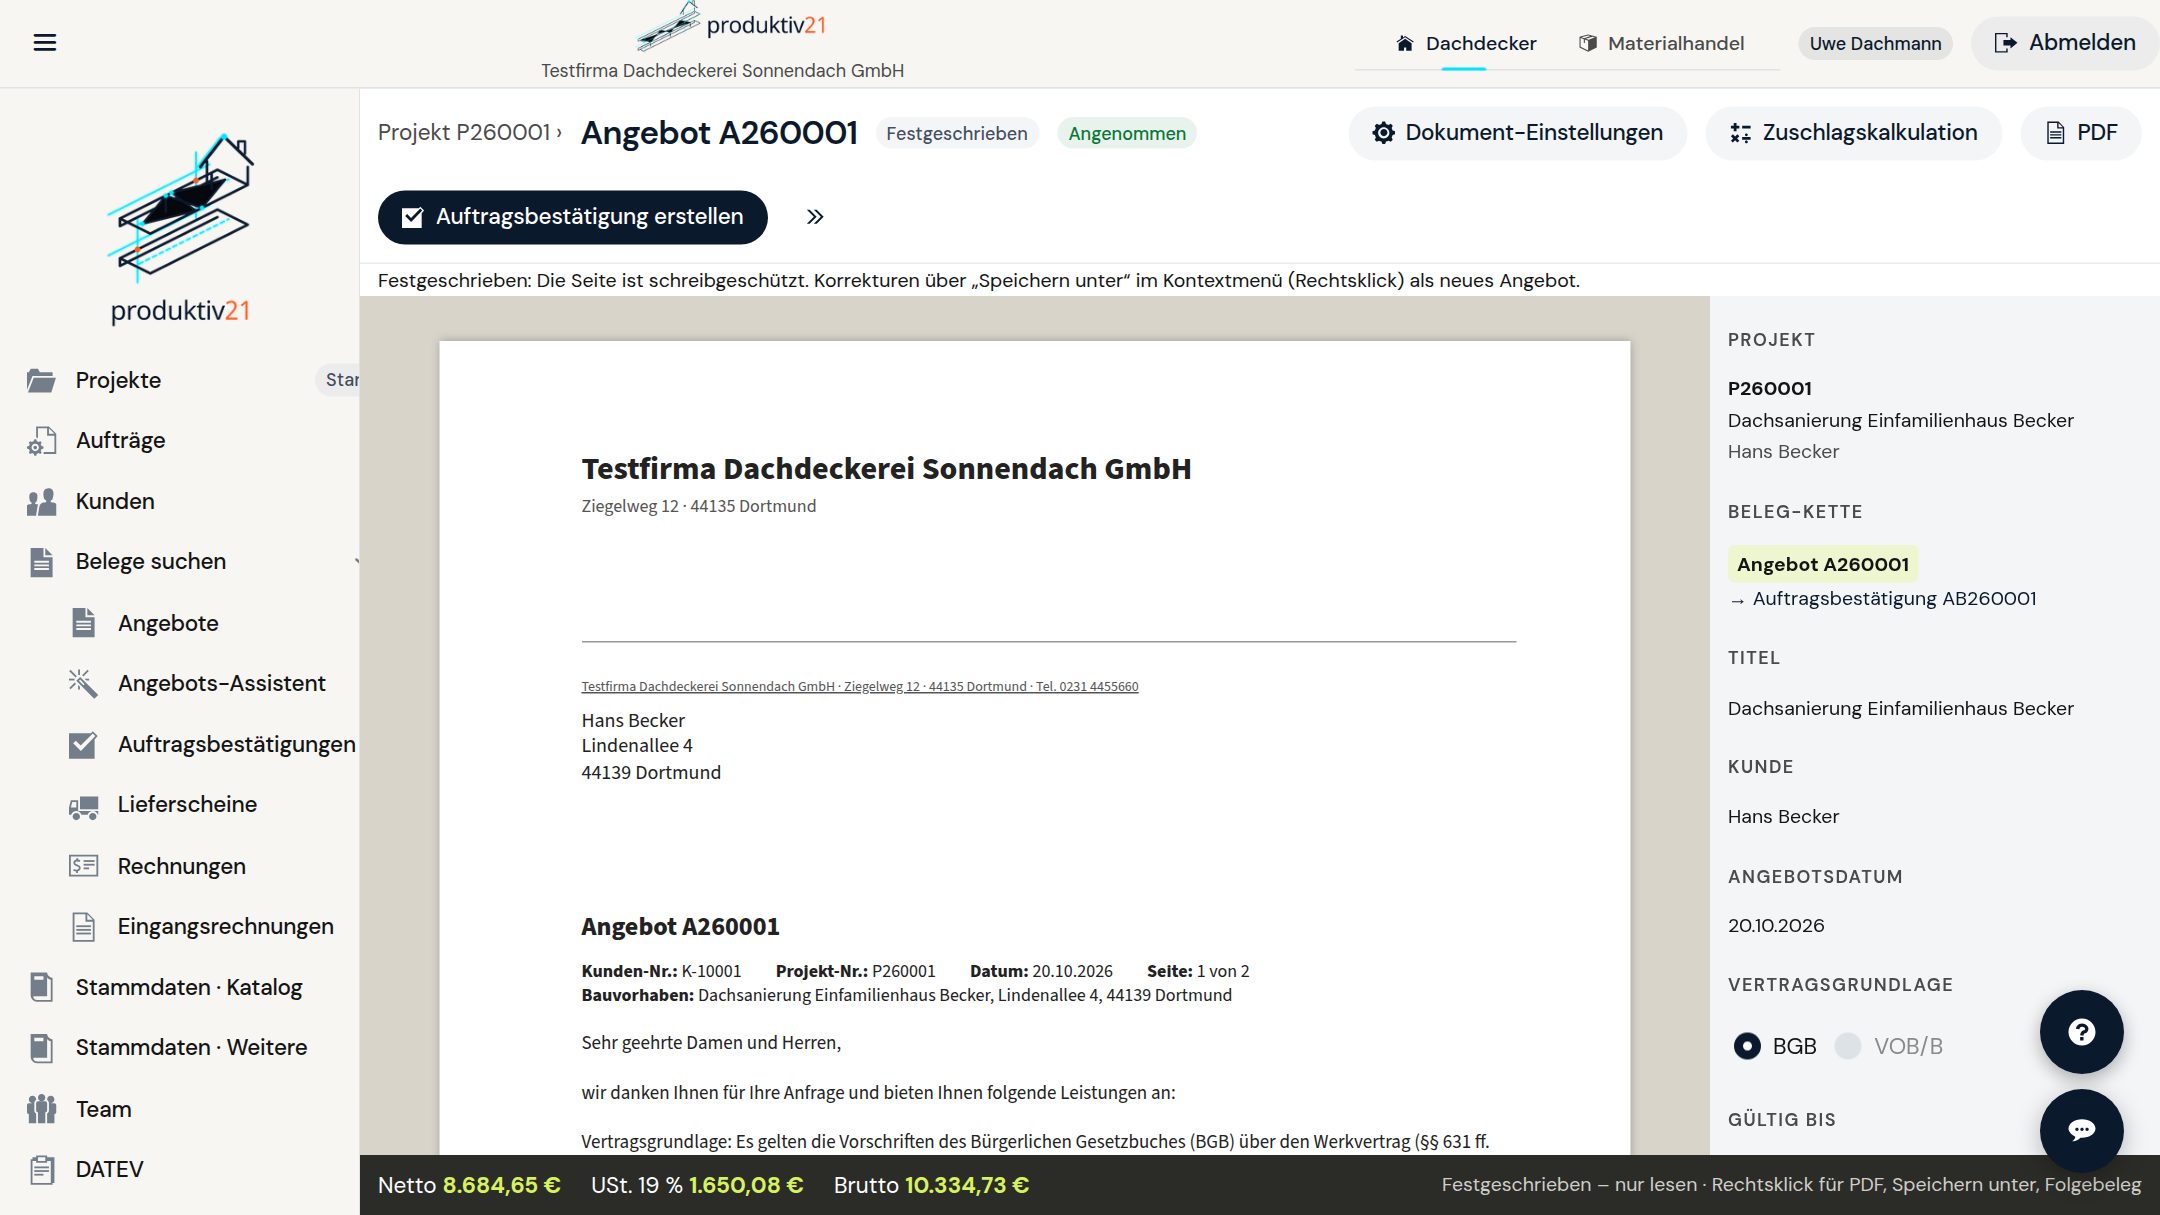This screenshot has width=2160, height=1215.
Task: Switch to the Dachdecker tab
Action: point(1466,43)
